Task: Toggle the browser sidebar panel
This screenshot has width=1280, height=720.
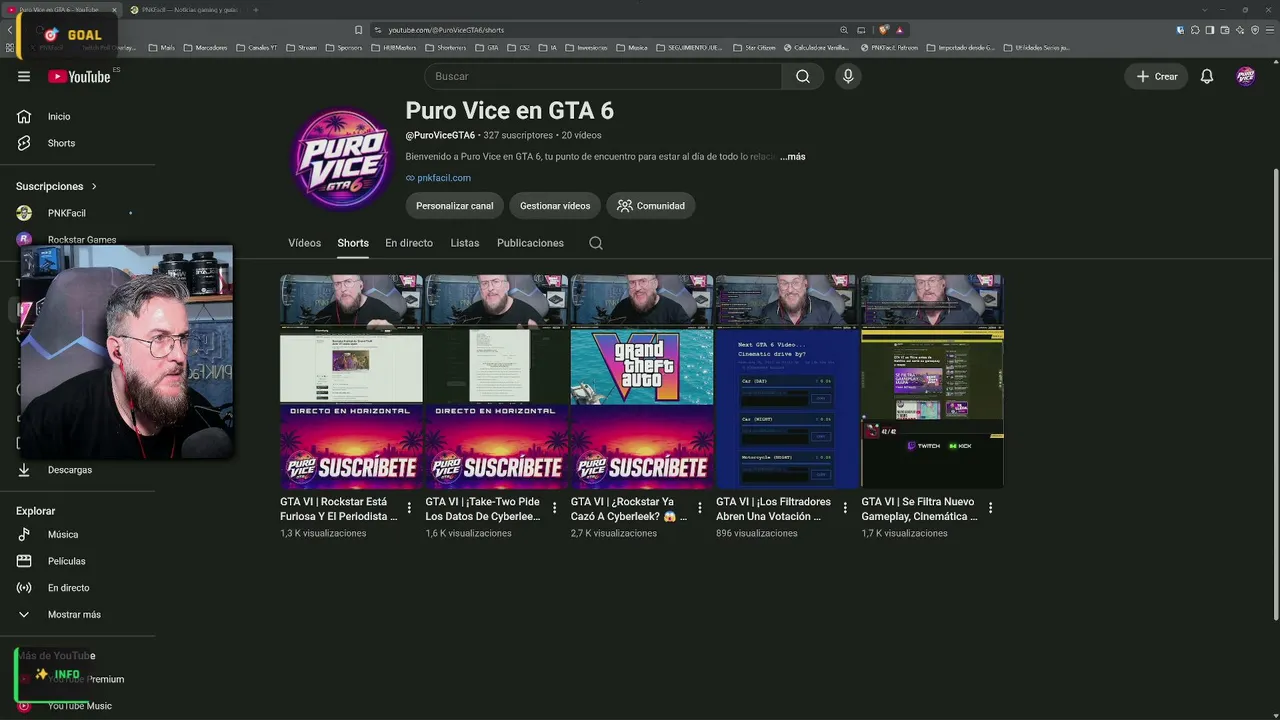Action: pos(1210,30)
